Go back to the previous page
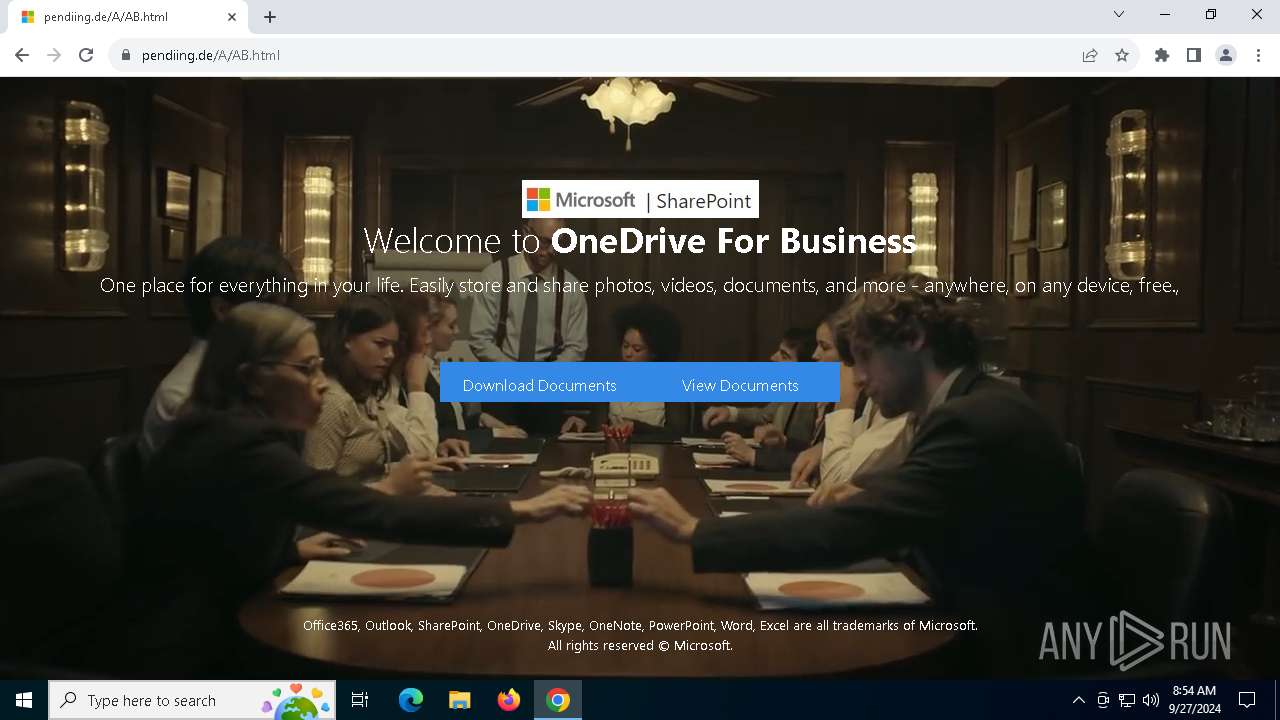 click(22, 55)
